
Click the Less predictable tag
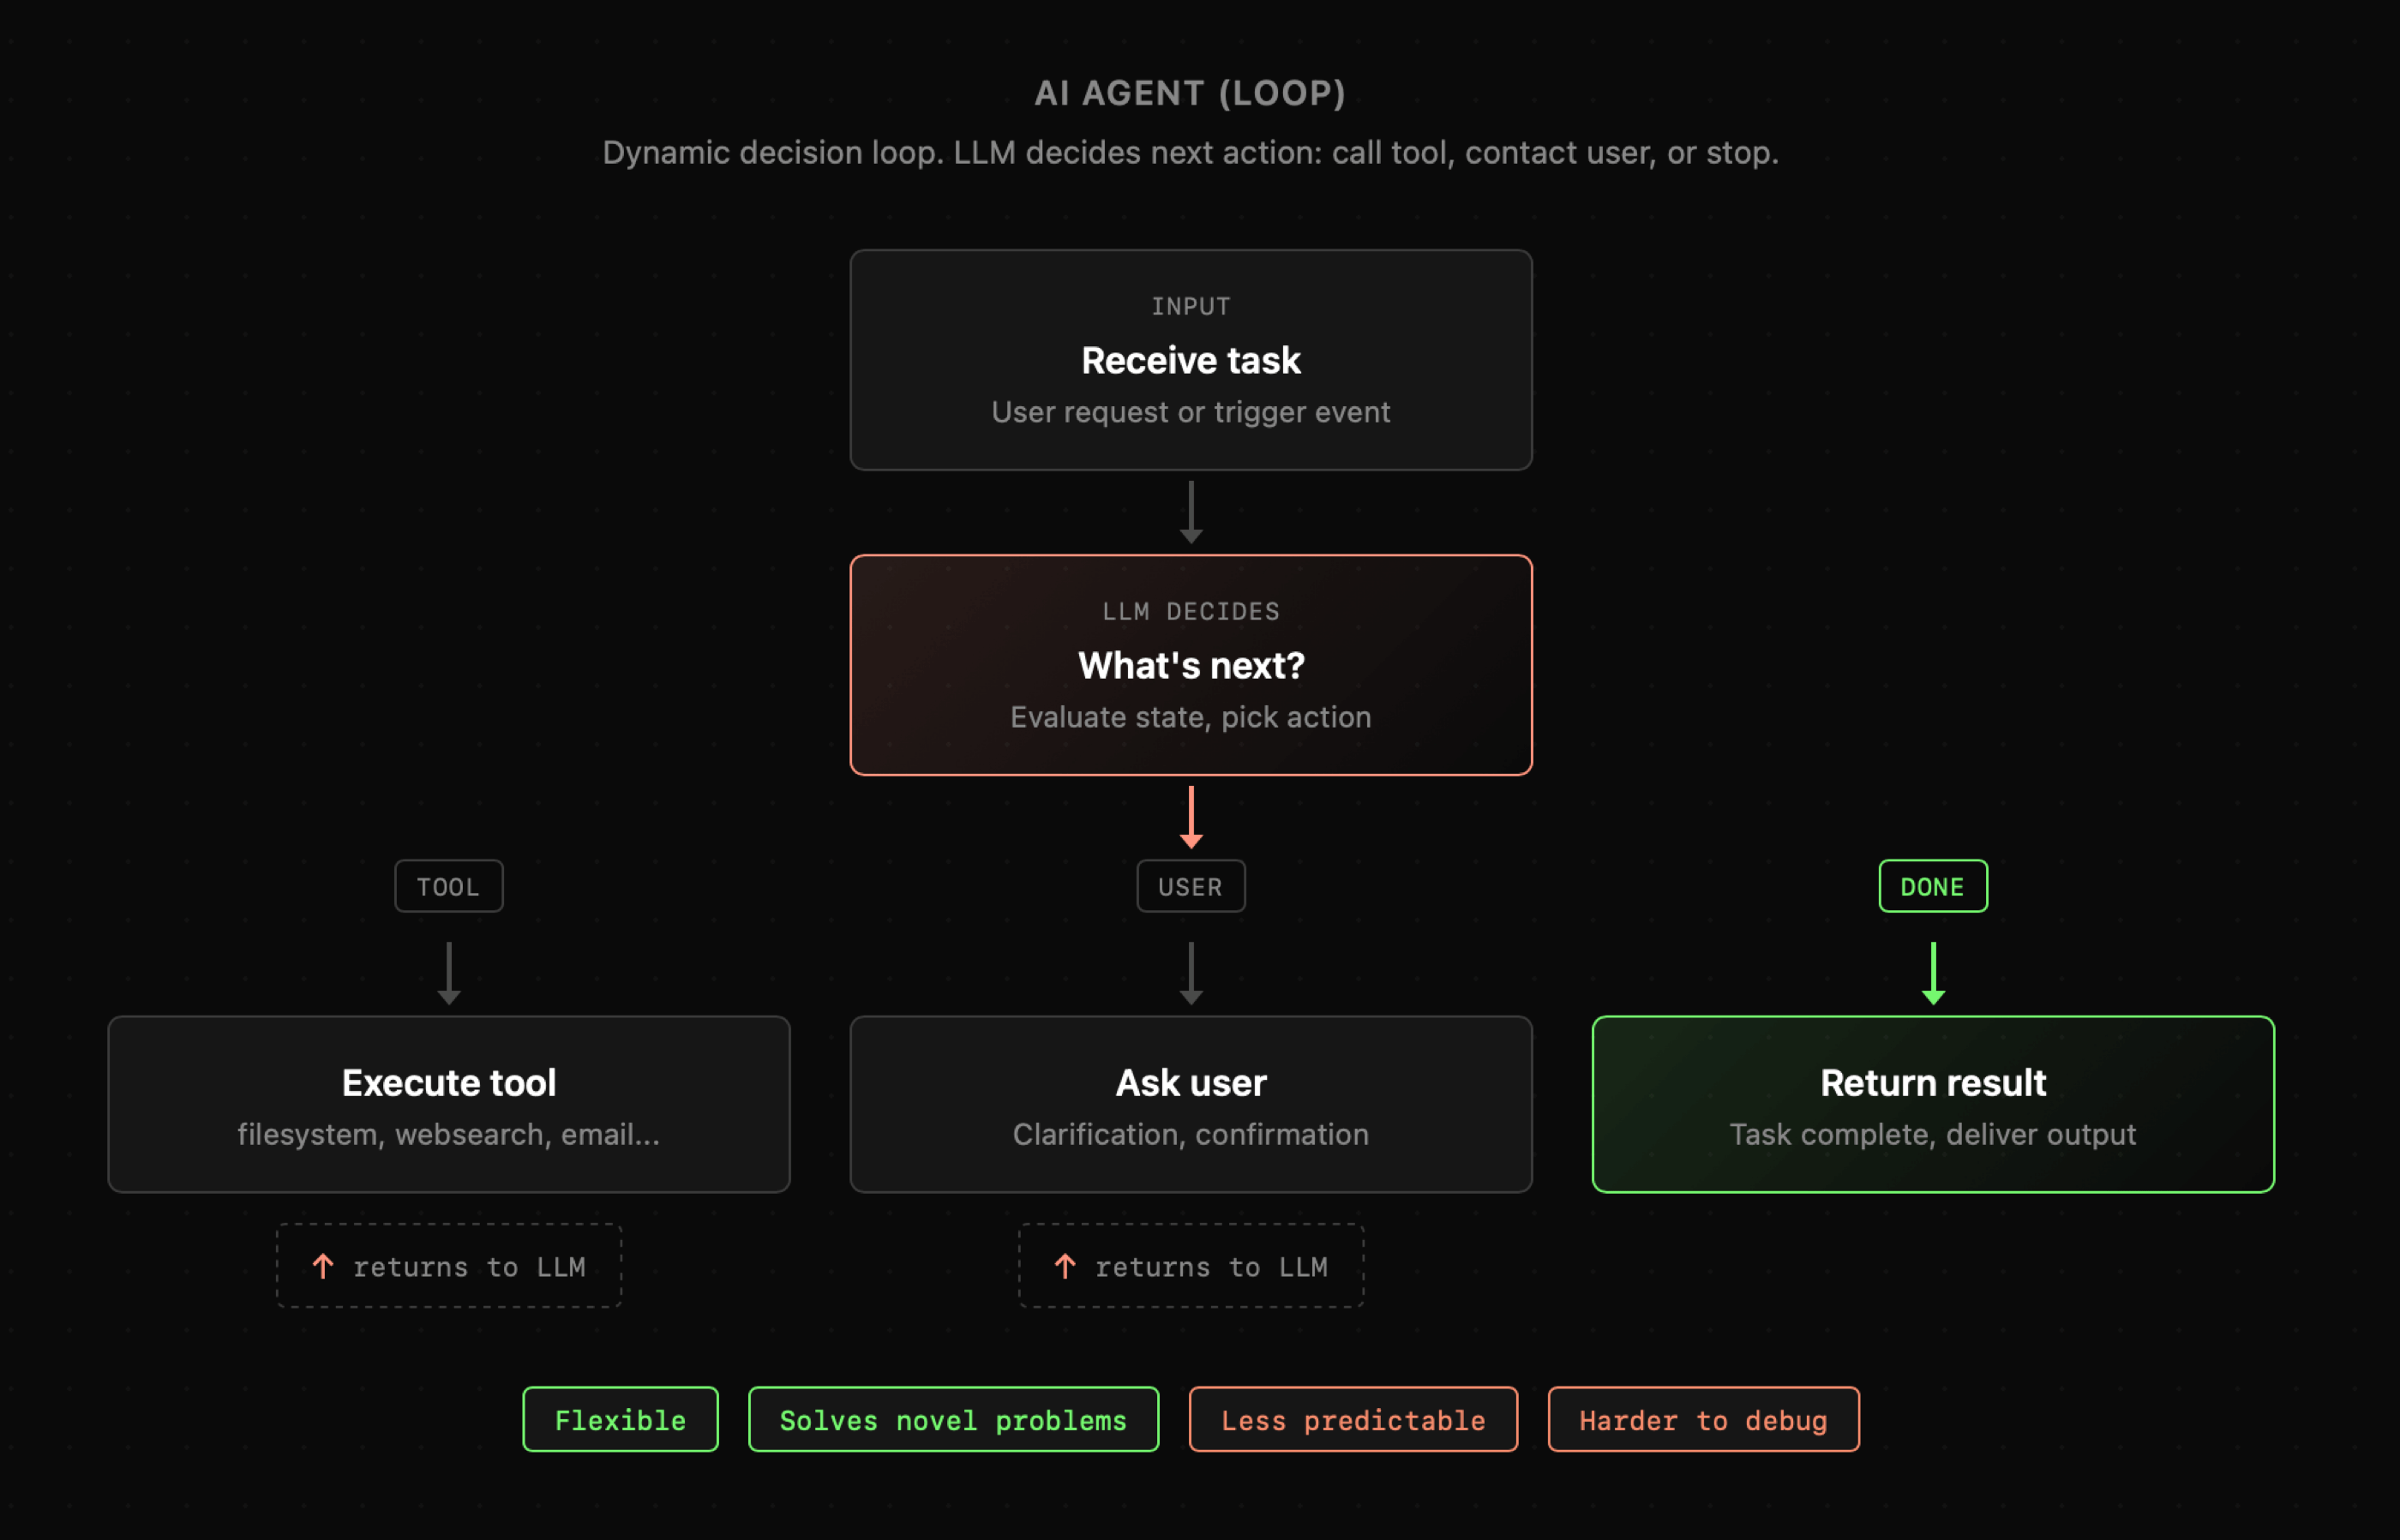pyautogui.click(x=1353, y=1419)
